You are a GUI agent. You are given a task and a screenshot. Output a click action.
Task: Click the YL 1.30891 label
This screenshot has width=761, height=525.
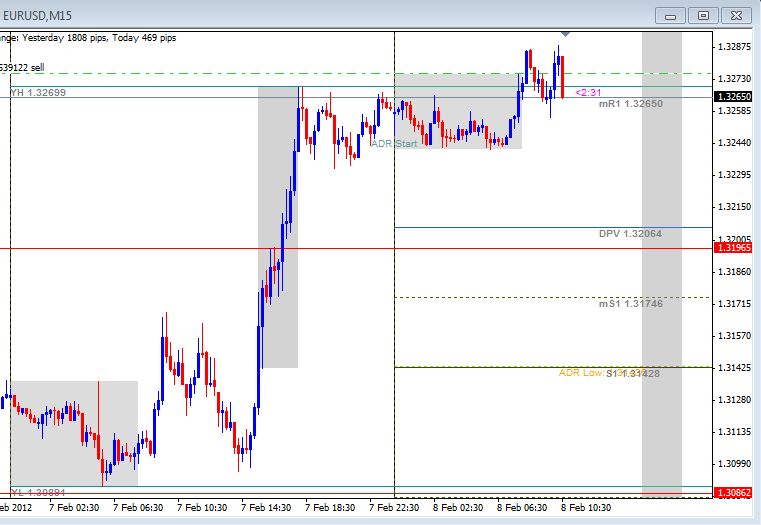(x=38, y=492)
